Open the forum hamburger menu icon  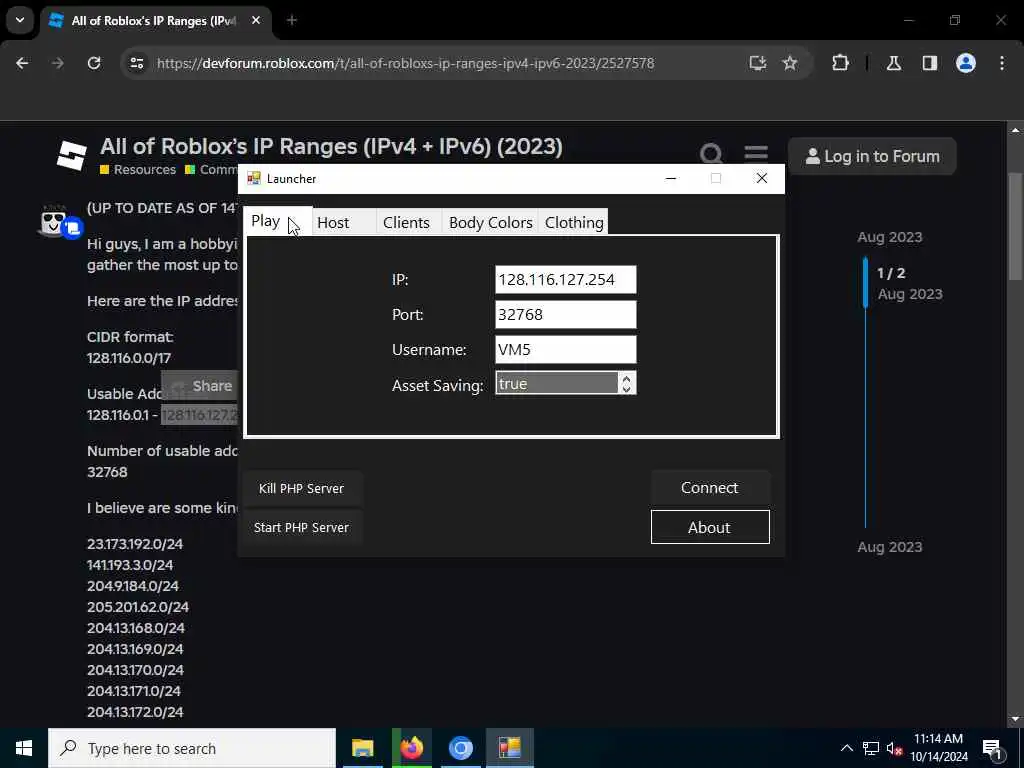pos(756,154)
